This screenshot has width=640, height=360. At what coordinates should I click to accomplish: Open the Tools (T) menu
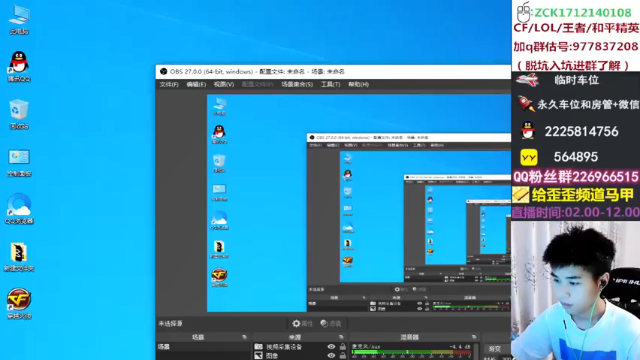[x=330, y=84]
